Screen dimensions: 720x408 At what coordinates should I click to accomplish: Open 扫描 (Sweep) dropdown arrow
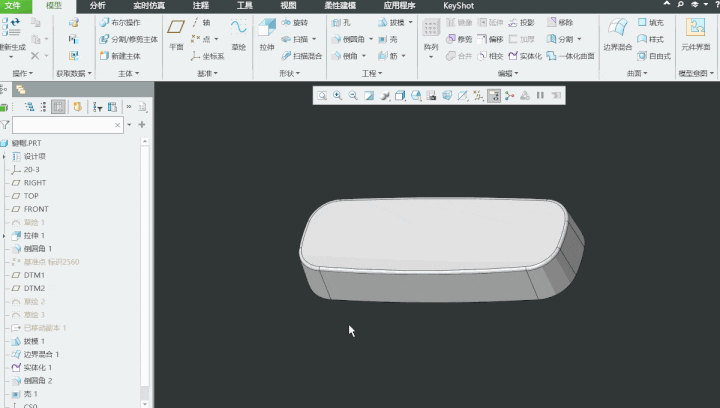tap(314, 39)
